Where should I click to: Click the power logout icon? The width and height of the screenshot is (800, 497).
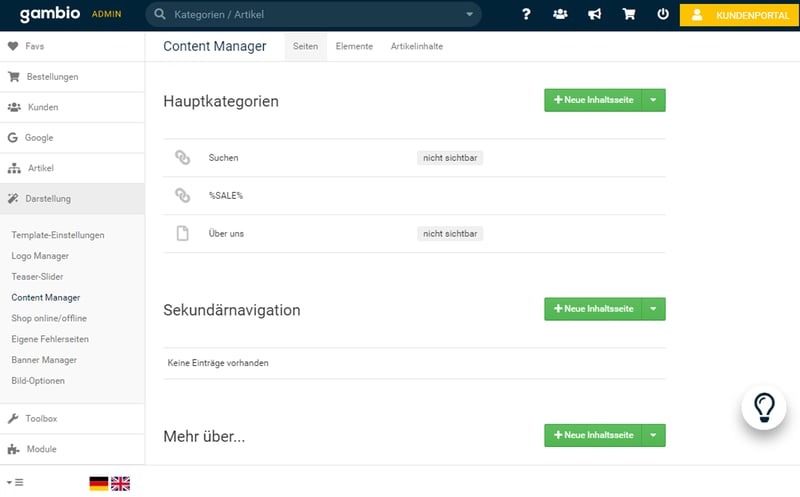coord(662,15)
